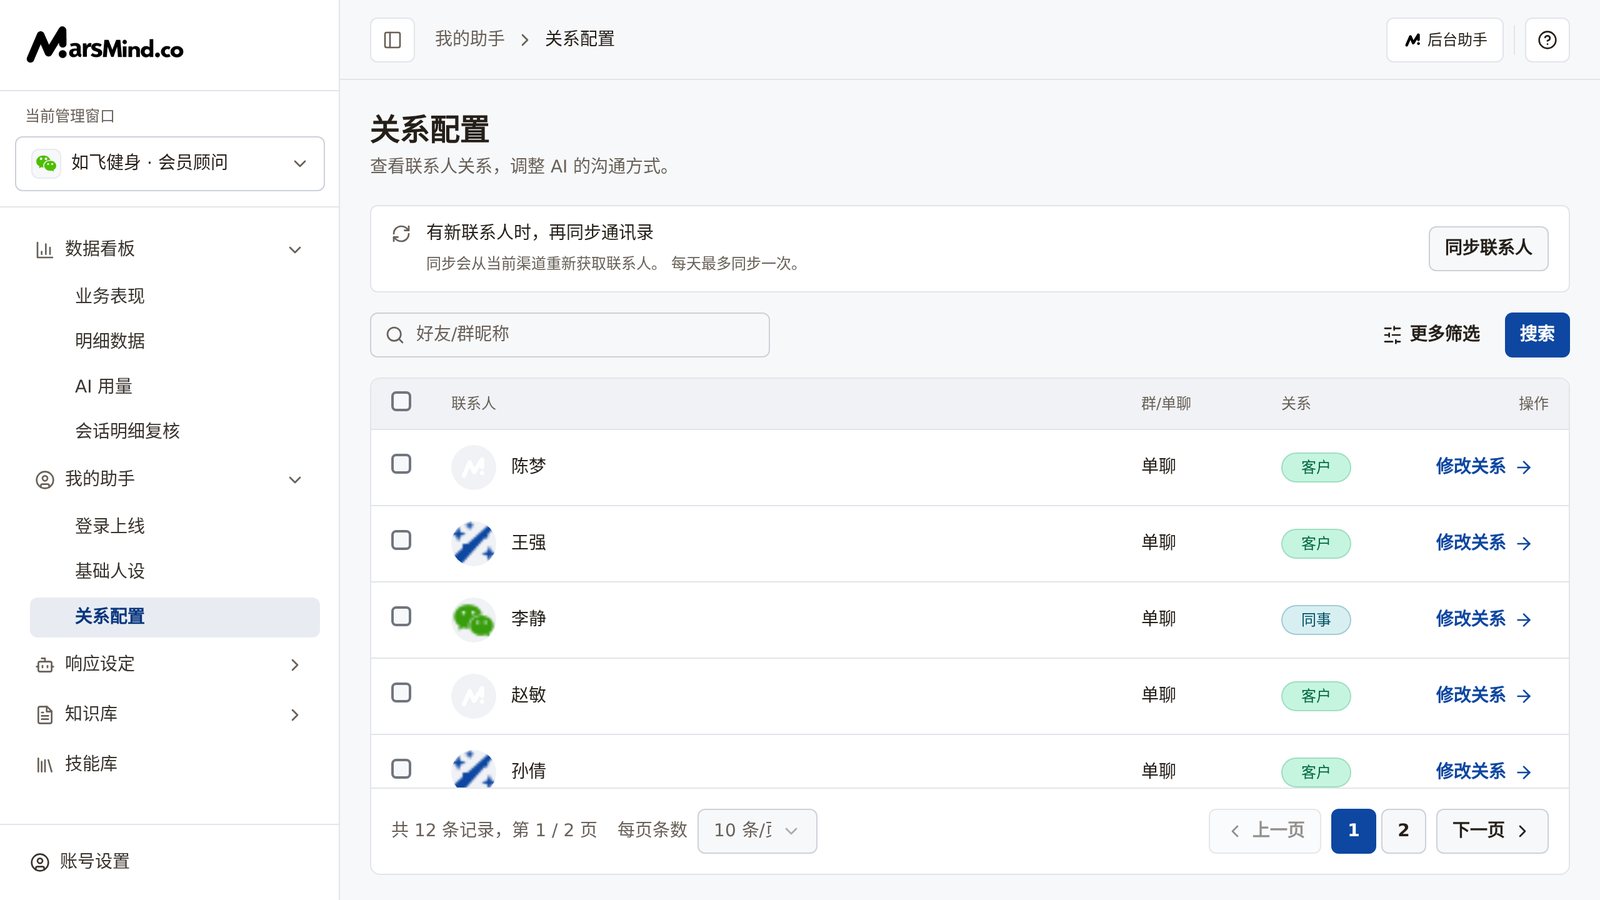
Task: Toggle the sidebar panel icon
Action: coord(392,40)
